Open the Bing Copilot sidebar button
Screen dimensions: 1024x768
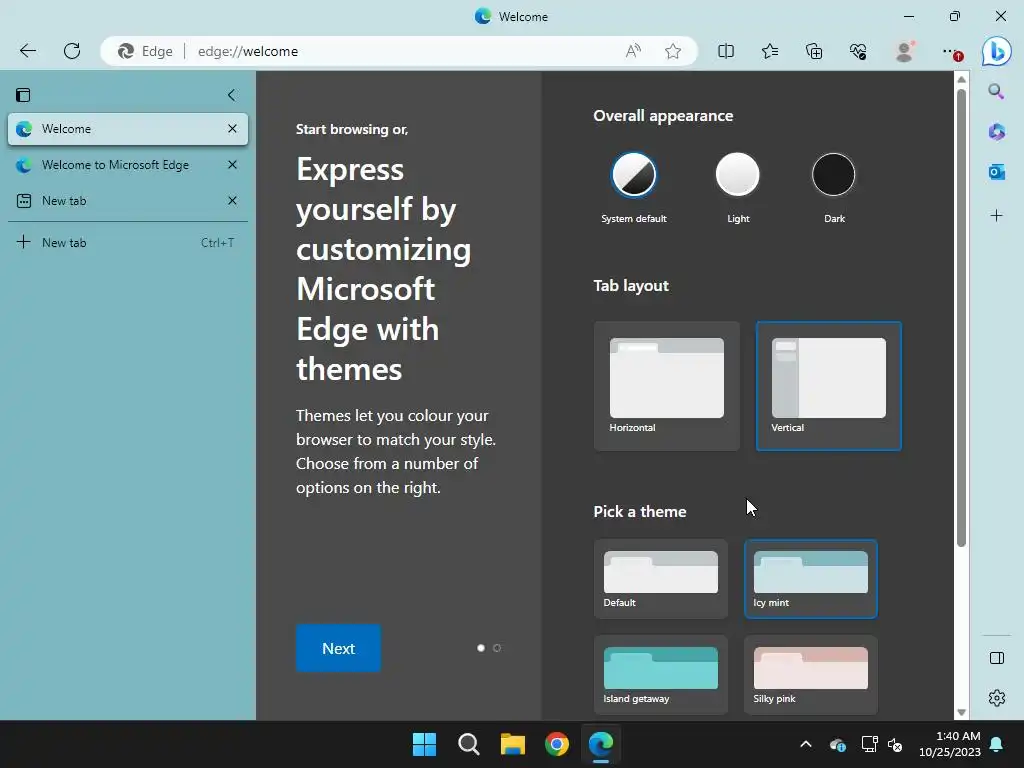click(x=997, y=51)
